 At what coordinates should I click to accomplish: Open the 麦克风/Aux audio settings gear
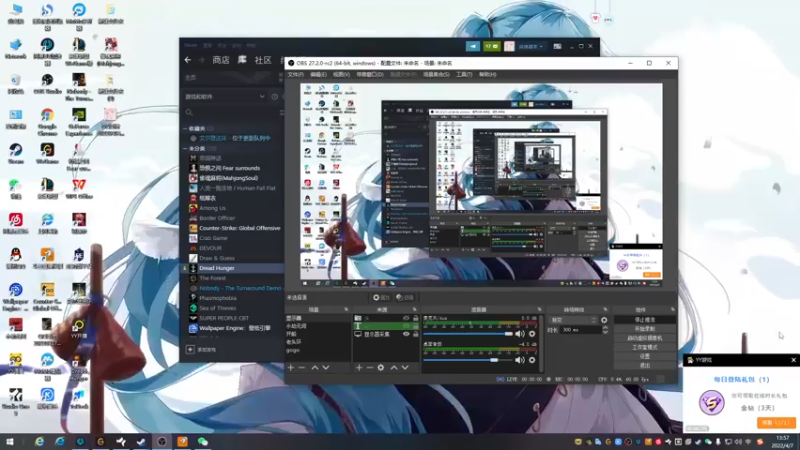tap(532, 334)
